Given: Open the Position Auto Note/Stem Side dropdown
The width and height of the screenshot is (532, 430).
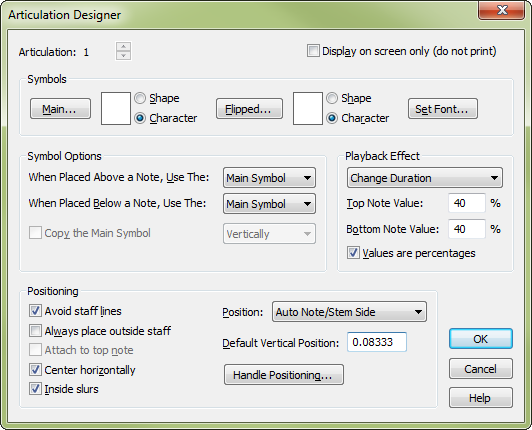Looking at the screenshot, I should (349, 312).
